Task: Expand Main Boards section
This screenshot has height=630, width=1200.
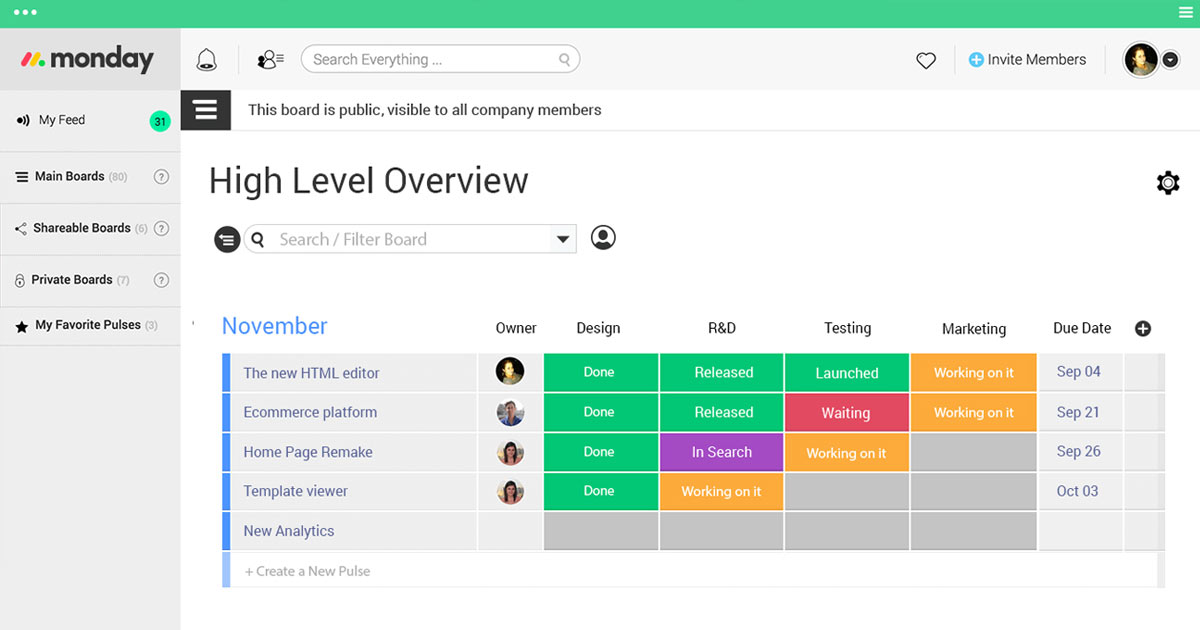Action: (x=70, y=177)
